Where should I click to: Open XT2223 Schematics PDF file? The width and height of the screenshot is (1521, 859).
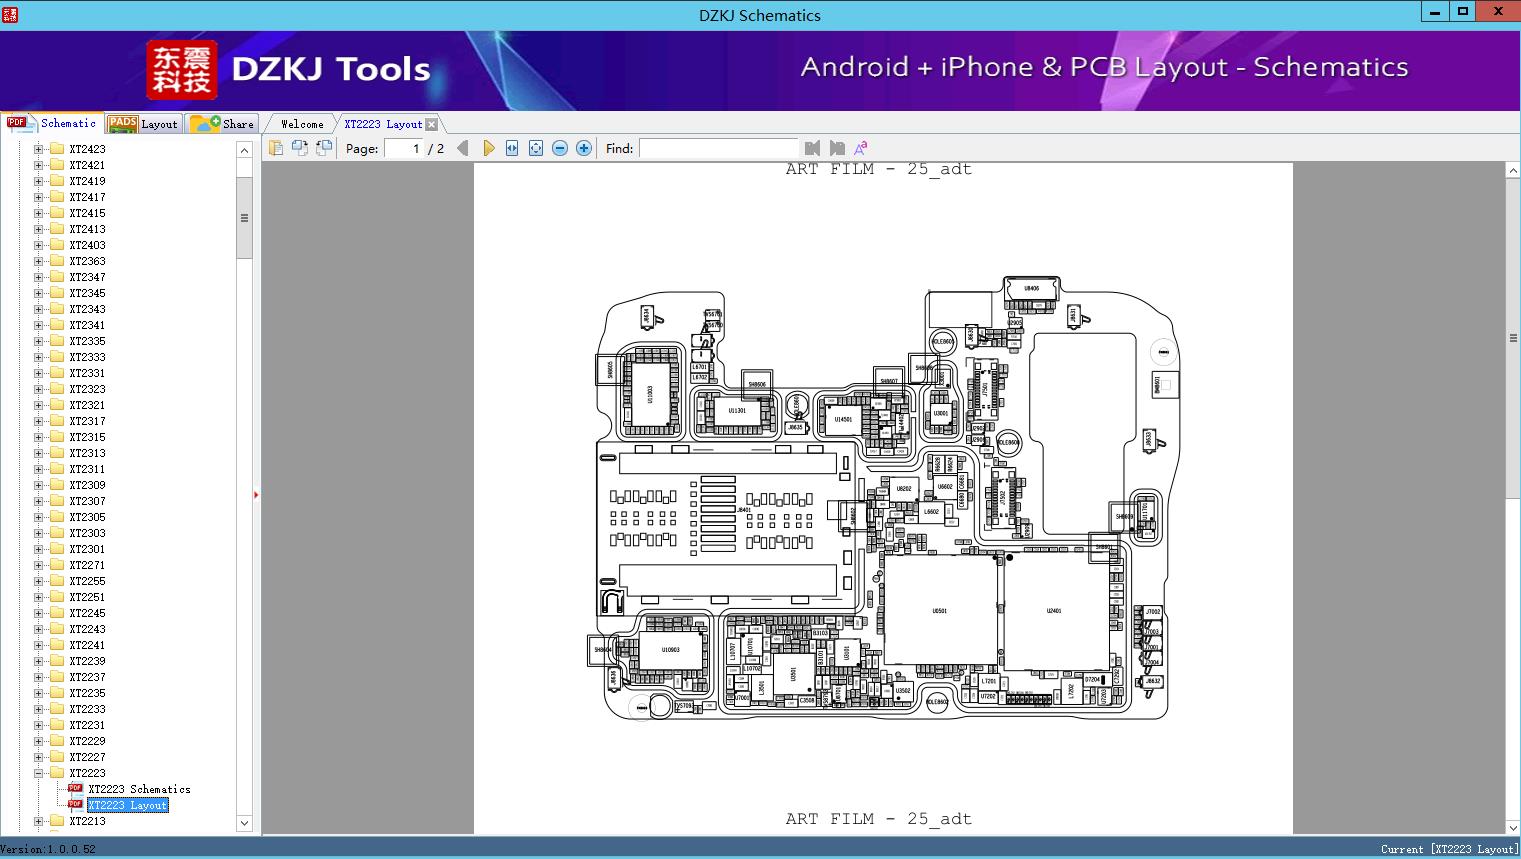[x=139, y=789]
